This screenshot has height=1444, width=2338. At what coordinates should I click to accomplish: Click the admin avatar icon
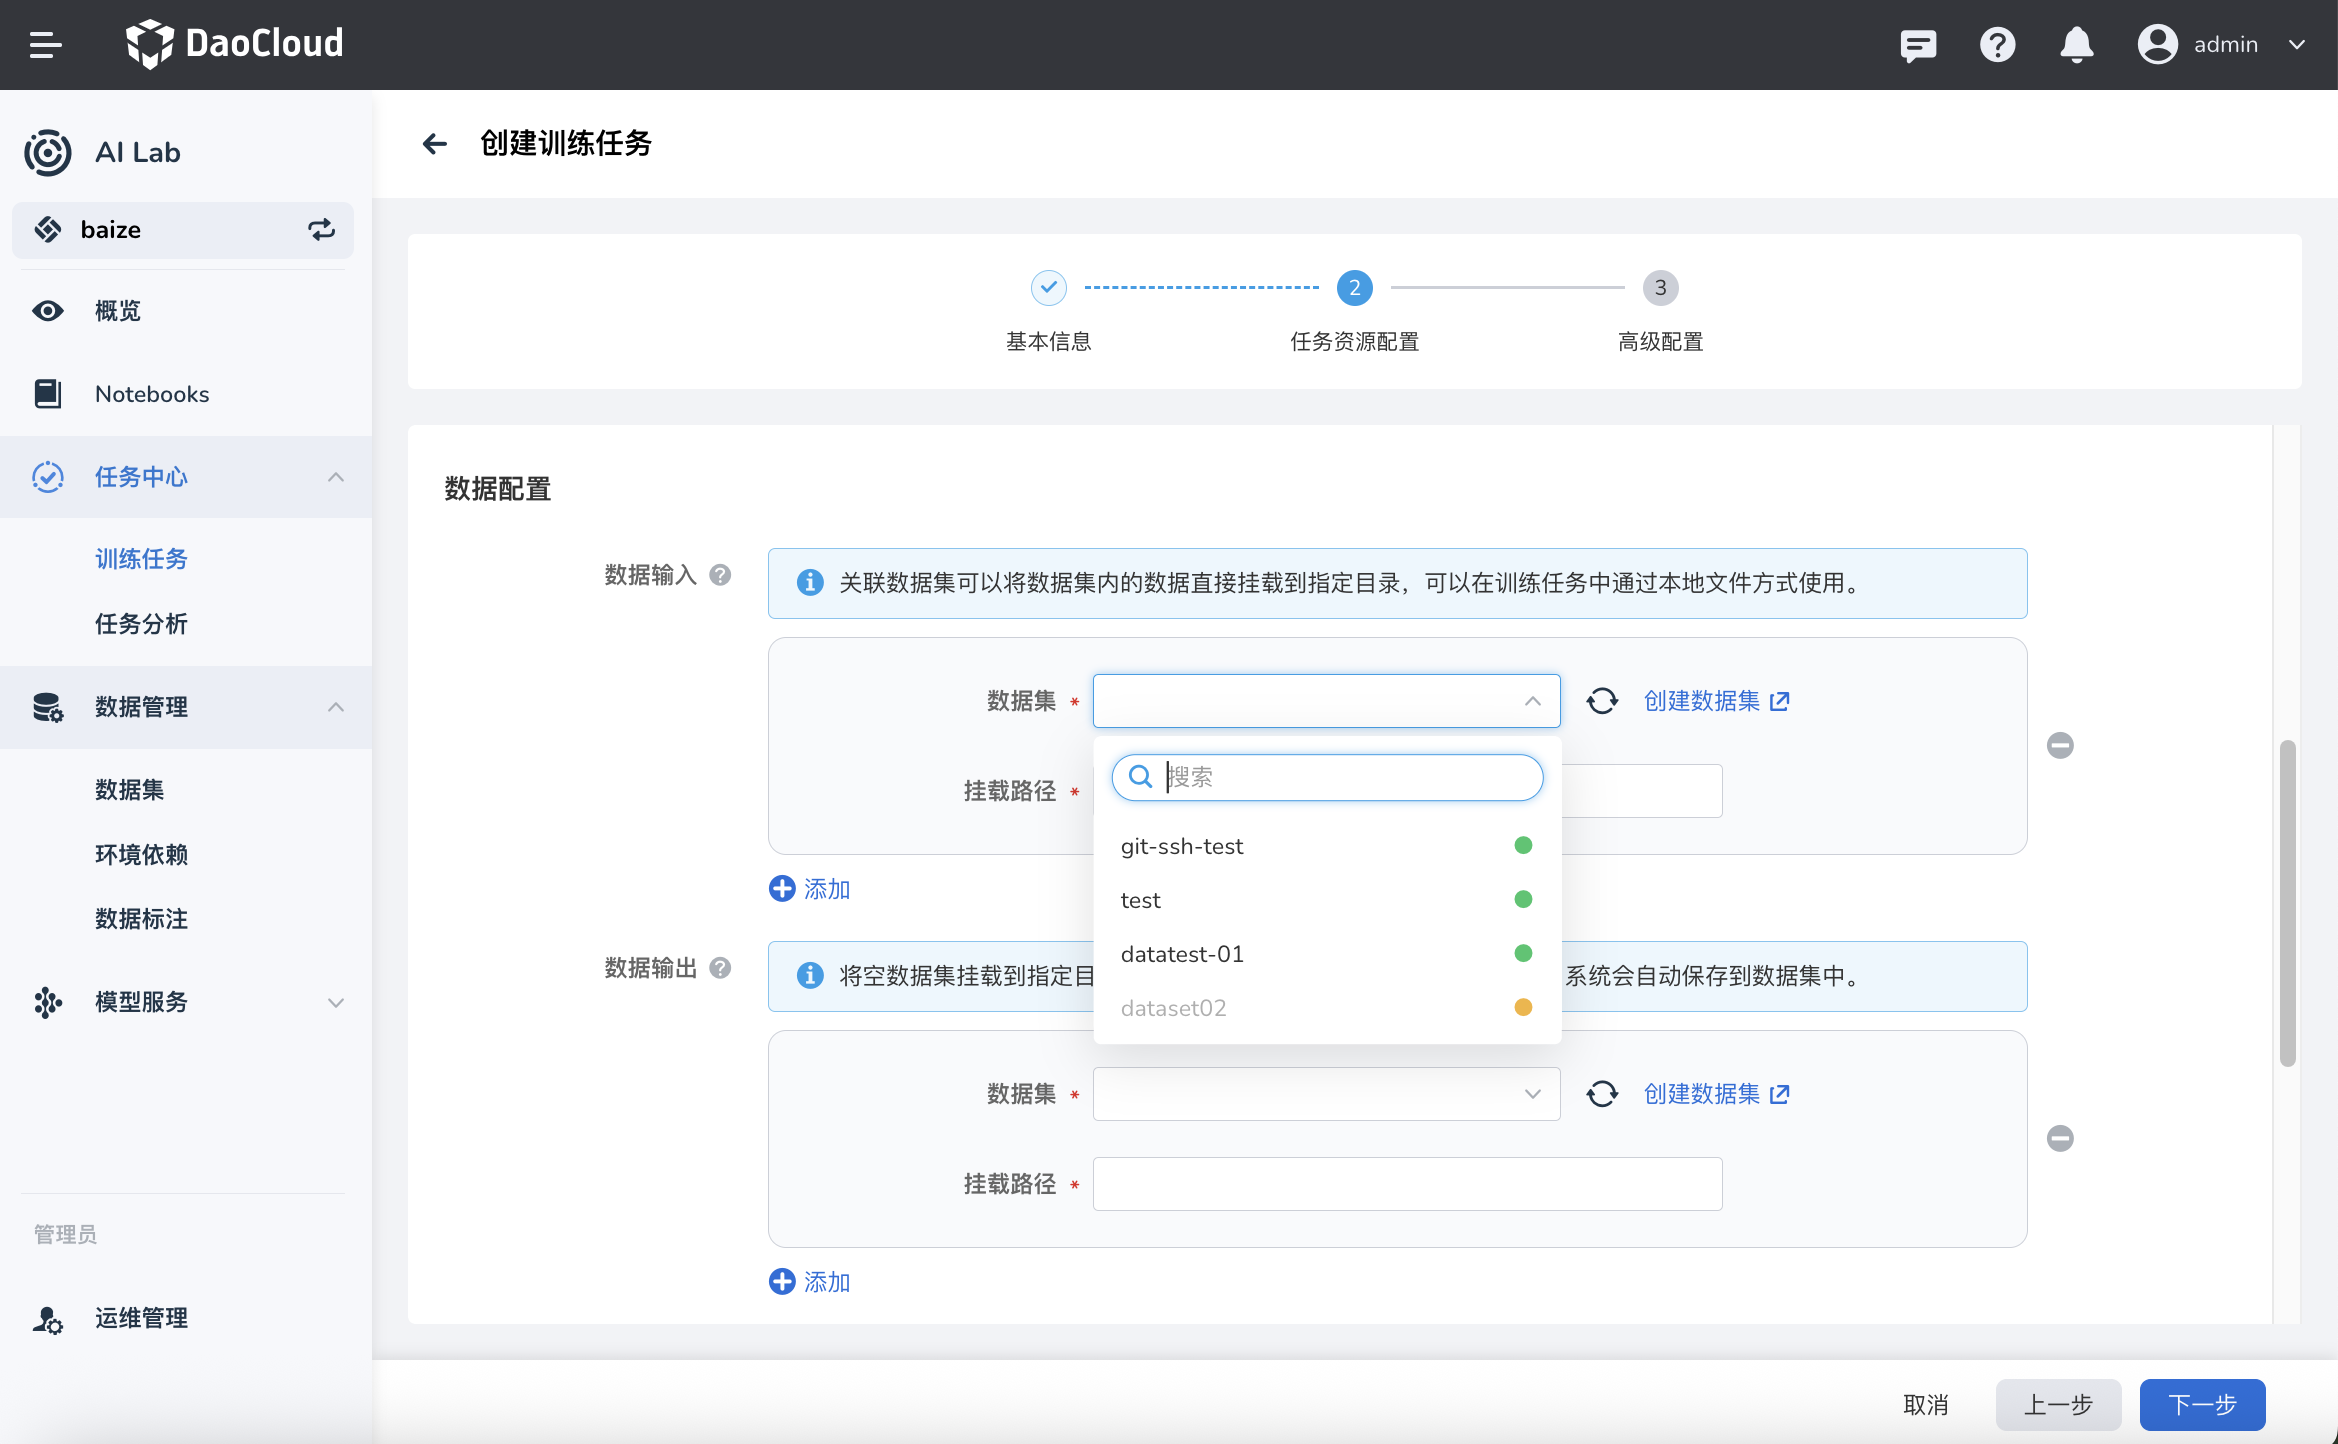pyautogui.click(x=2157, y=44)
